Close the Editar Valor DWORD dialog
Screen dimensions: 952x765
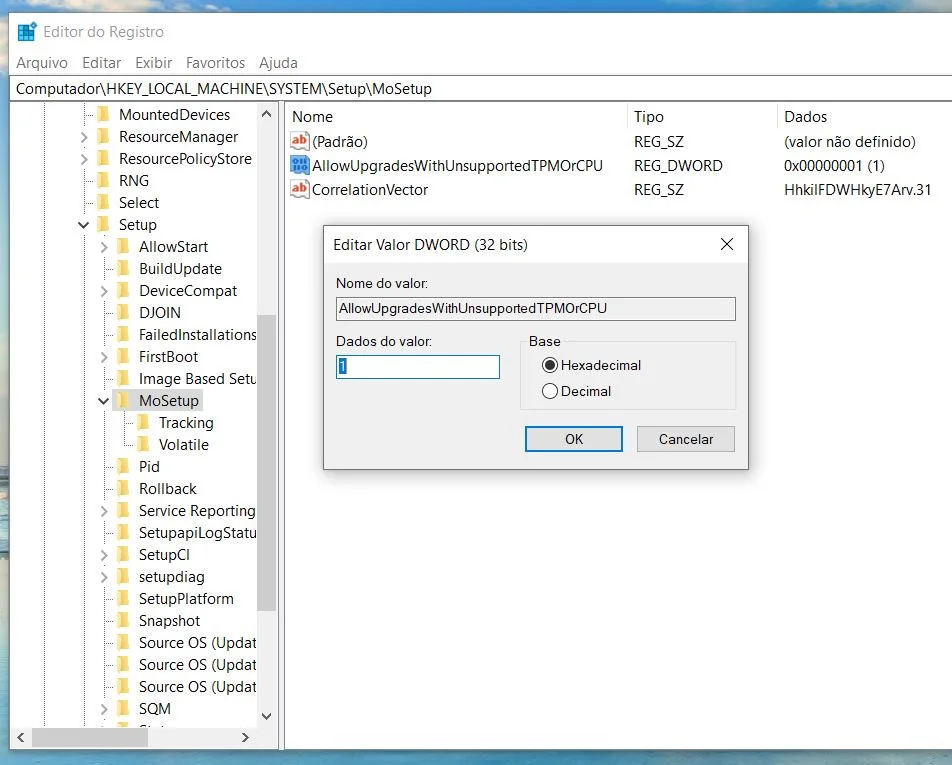[727, 244]
